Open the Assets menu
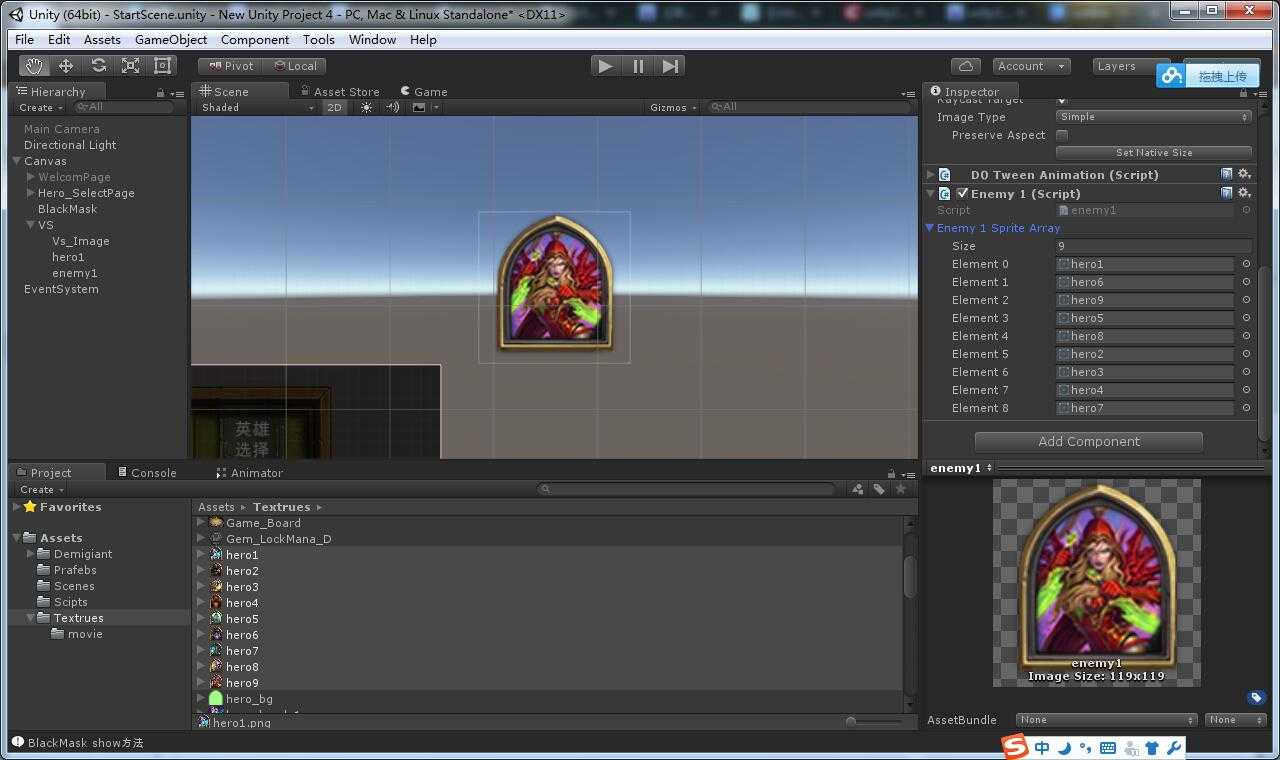This screenshot has width=1280, height=760. point(102,39)
